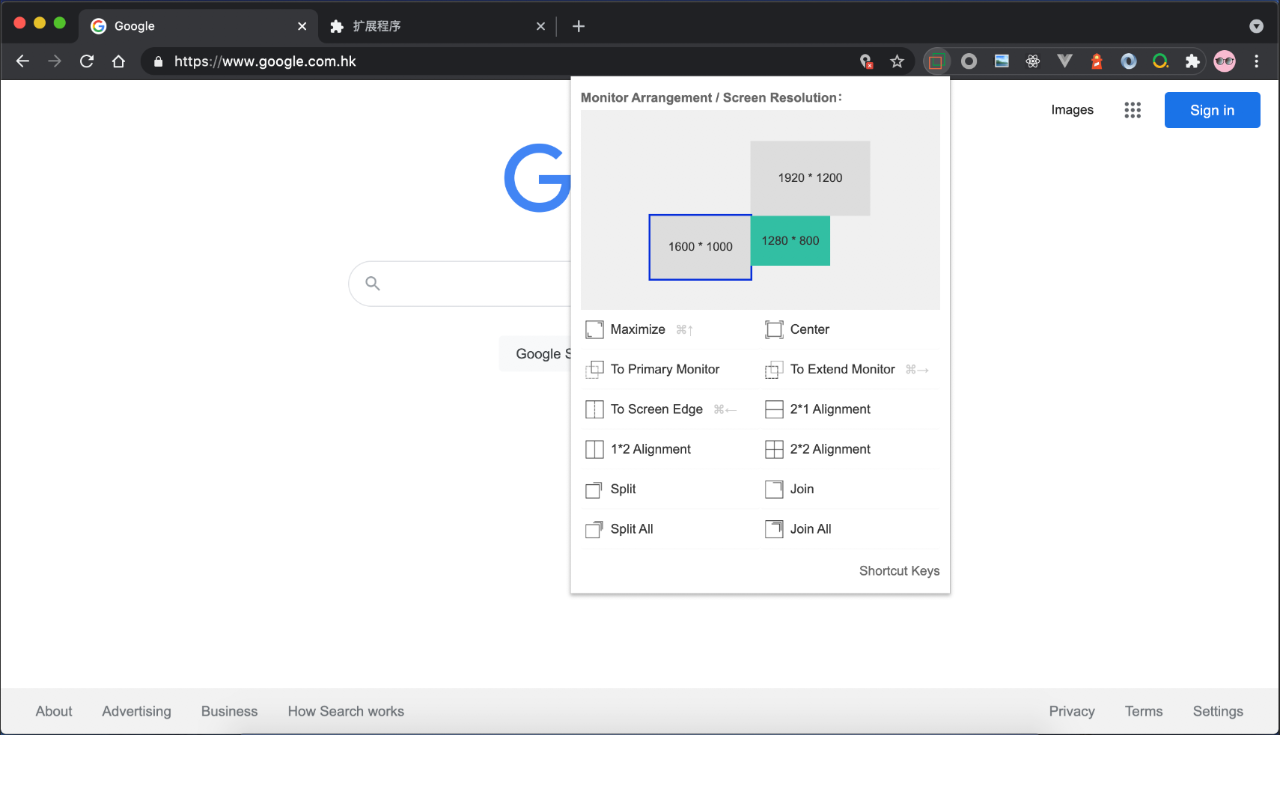Bookmark this page with the star icon
This screenshot has height=800, width=1280.
point(897,61)
